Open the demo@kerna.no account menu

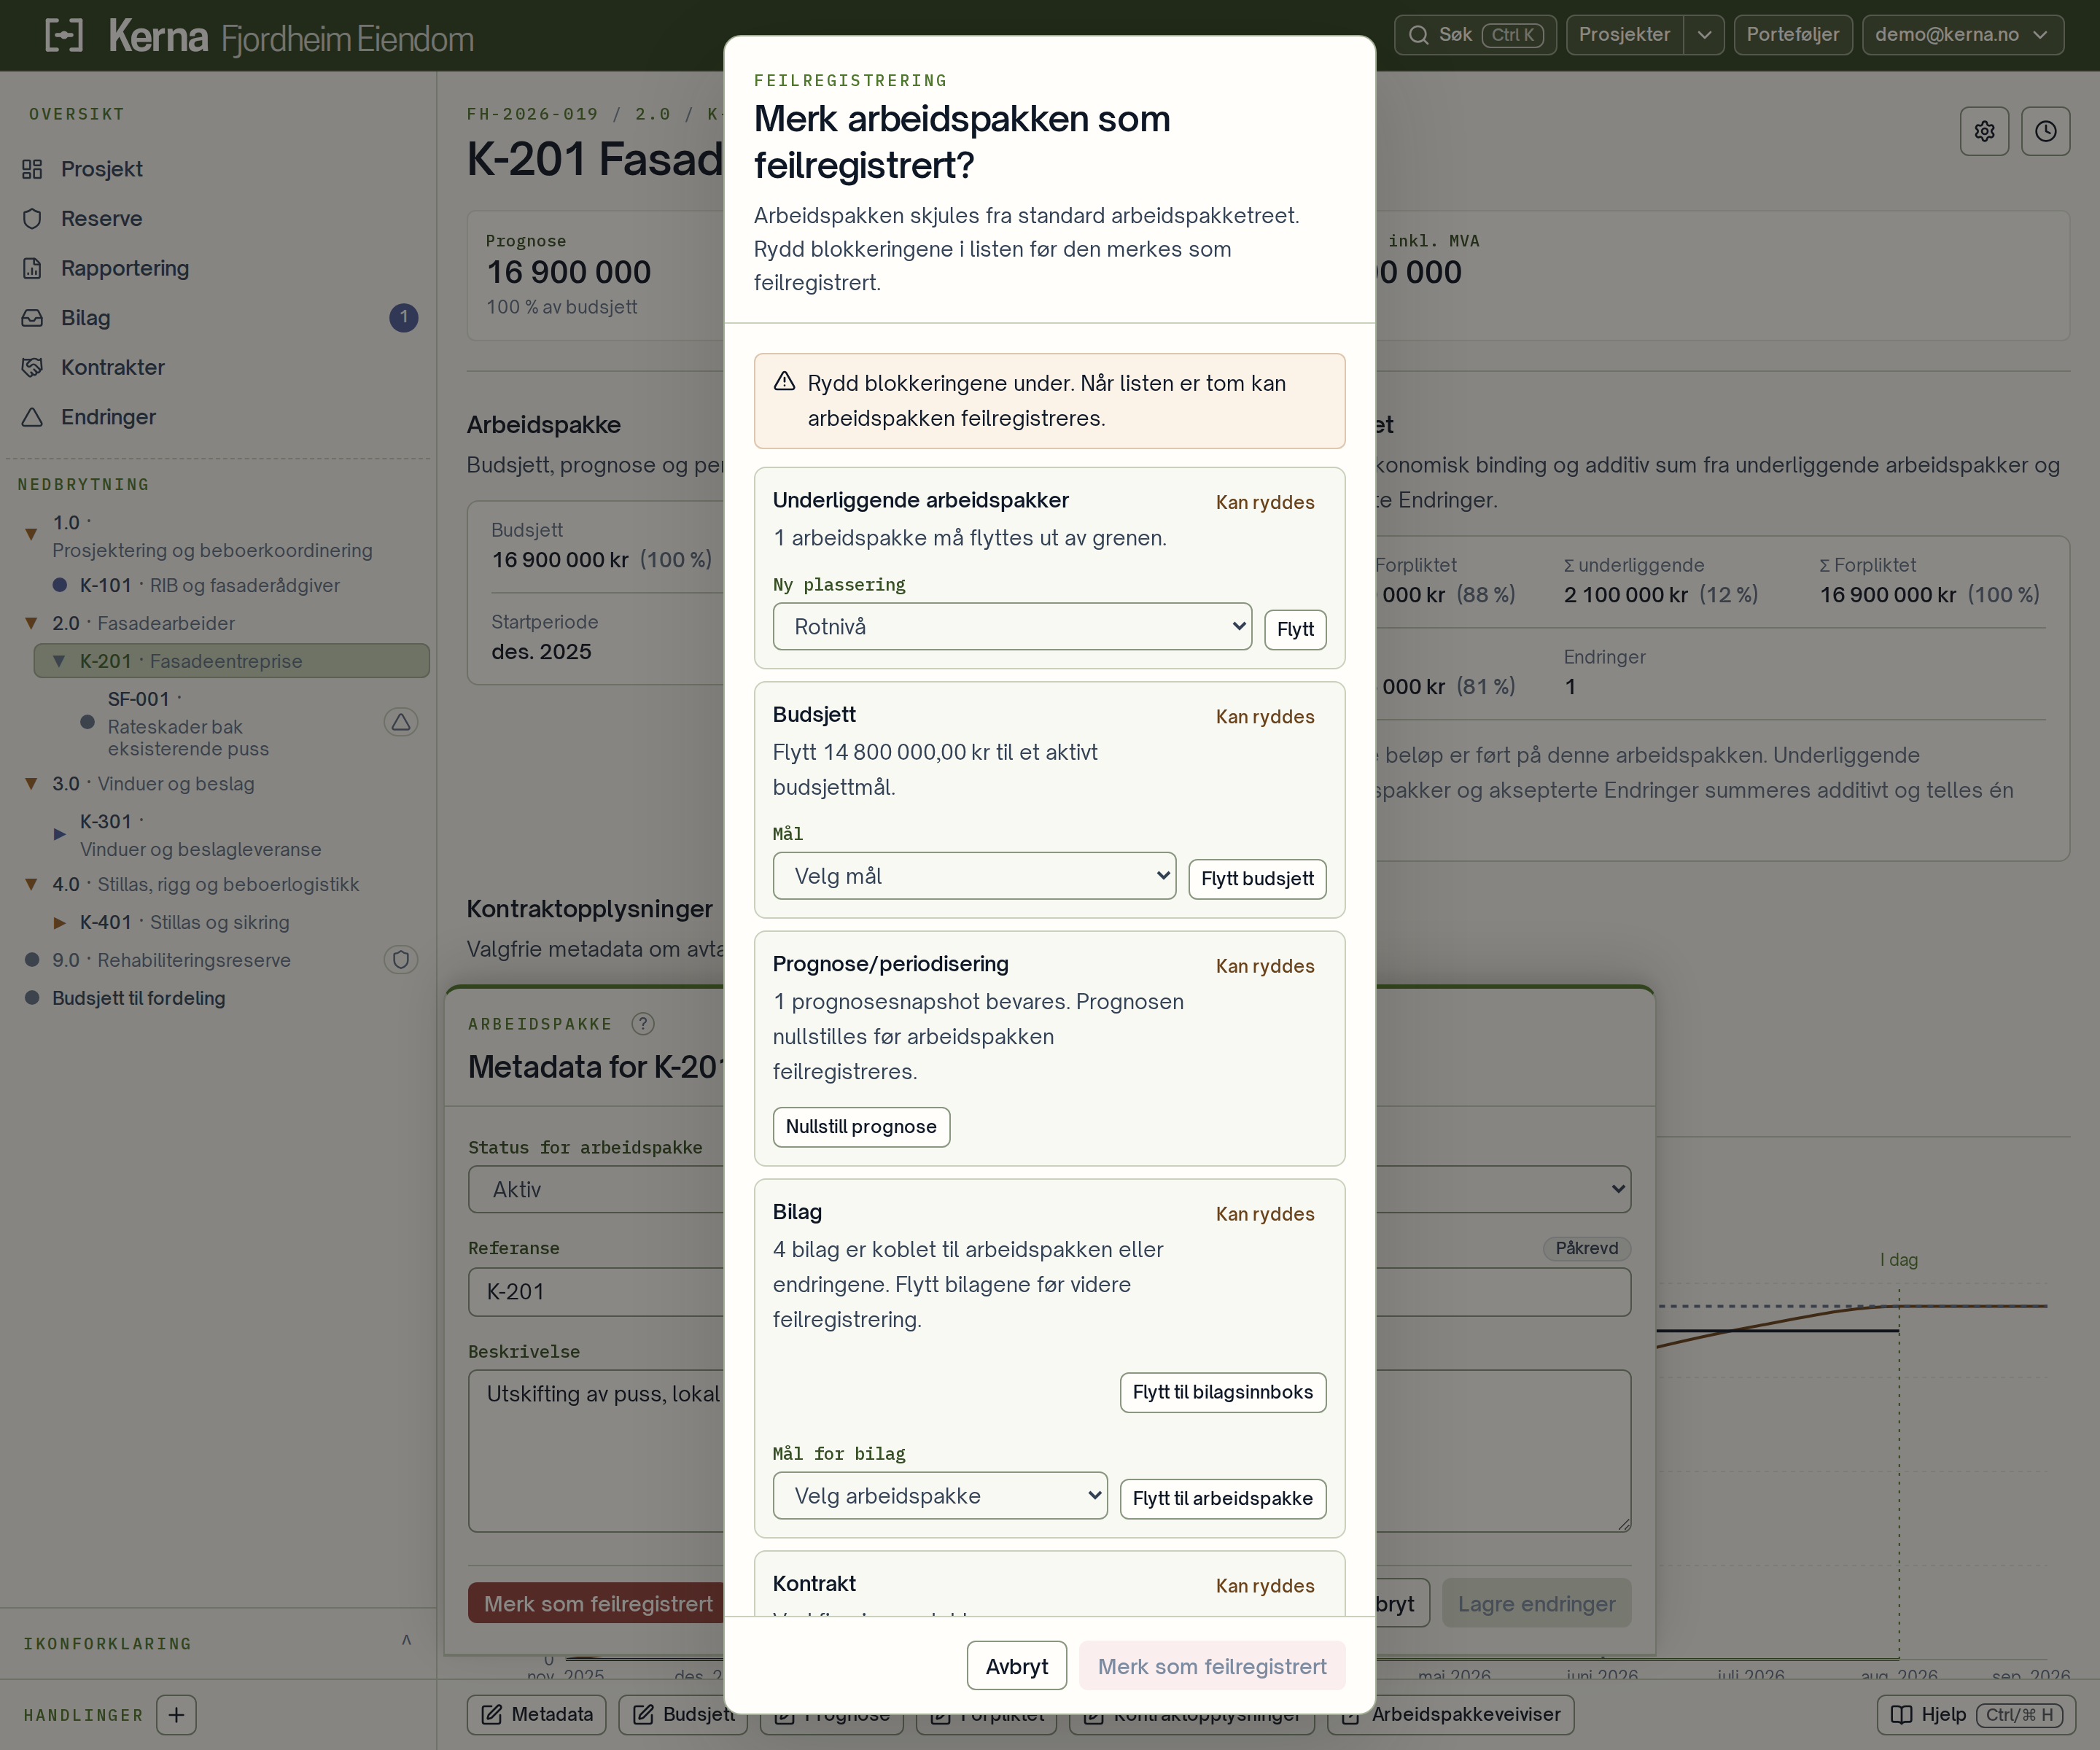coord(1962,35)
